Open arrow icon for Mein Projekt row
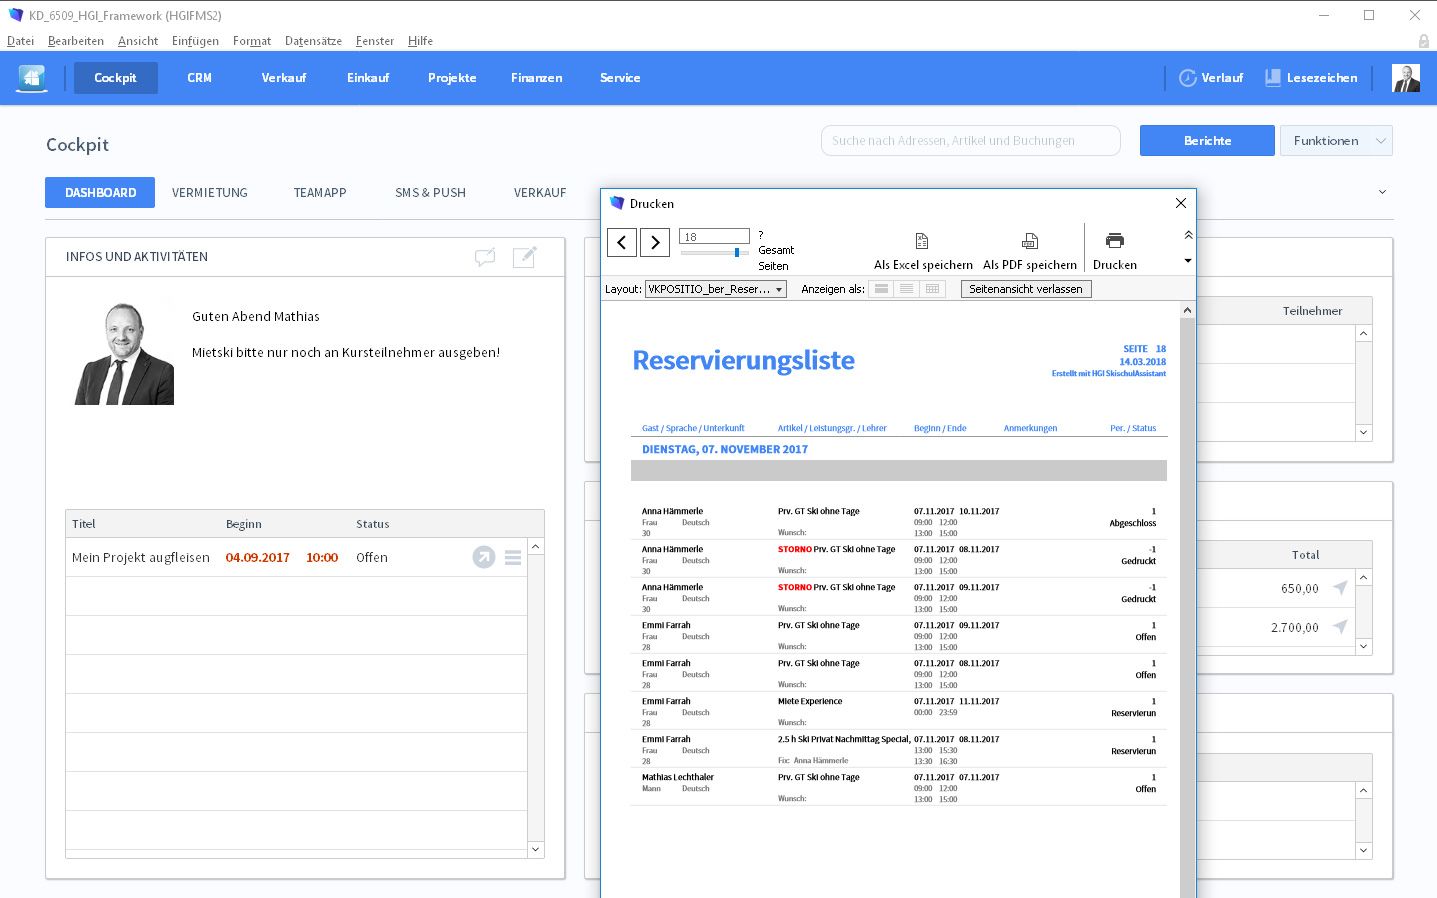The width and height of the screenshot is (1437, 898). [484, 558]
